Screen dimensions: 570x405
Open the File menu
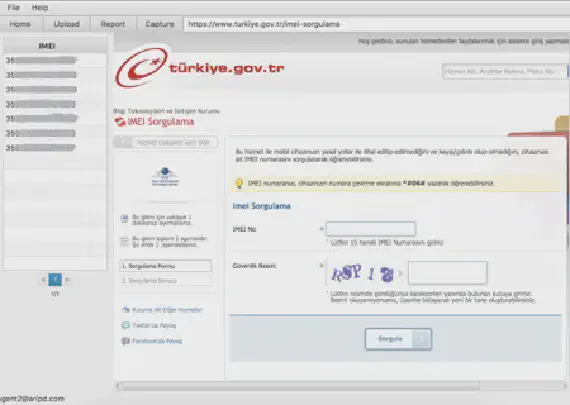pyautogui.click(x=13, y=7)
